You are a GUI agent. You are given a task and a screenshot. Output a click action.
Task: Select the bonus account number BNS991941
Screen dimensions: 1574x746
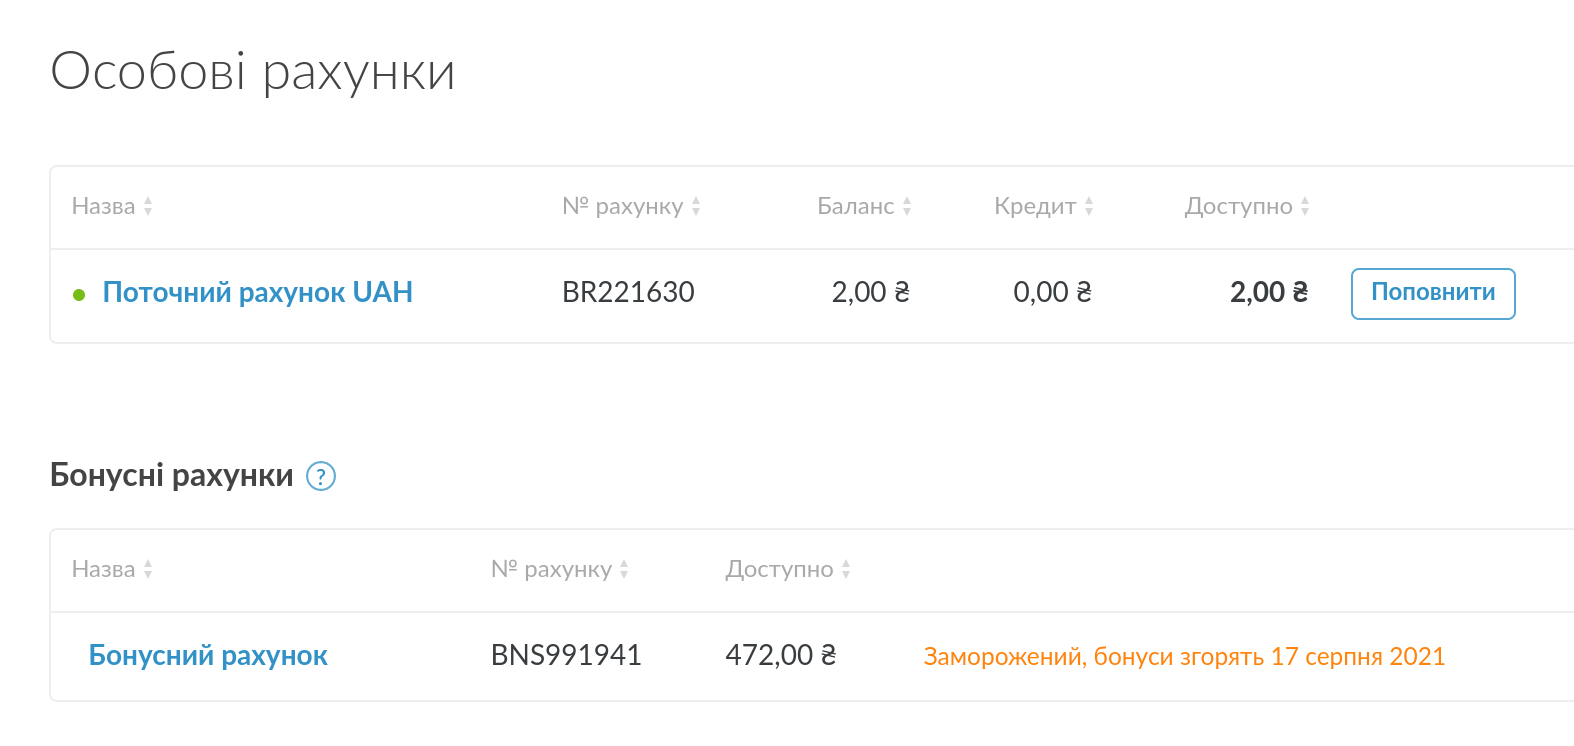click(566, 655)
